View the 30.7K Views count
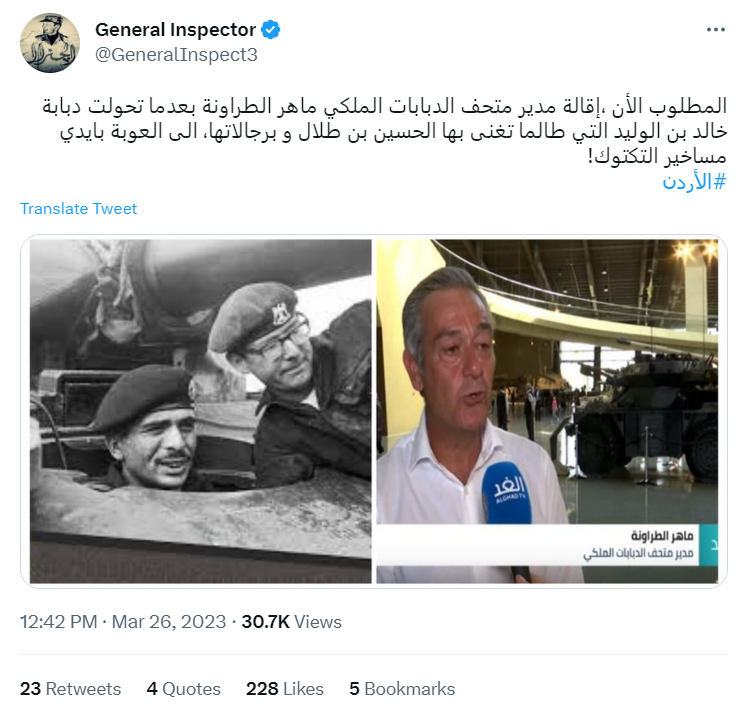The width and height of the screenshot is (746, 712). [x=292, y=622]
